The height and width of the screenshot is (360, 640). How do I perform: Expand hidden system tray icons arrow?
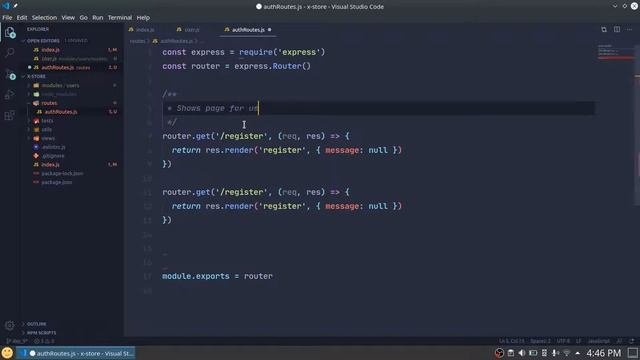coord(578,353)
